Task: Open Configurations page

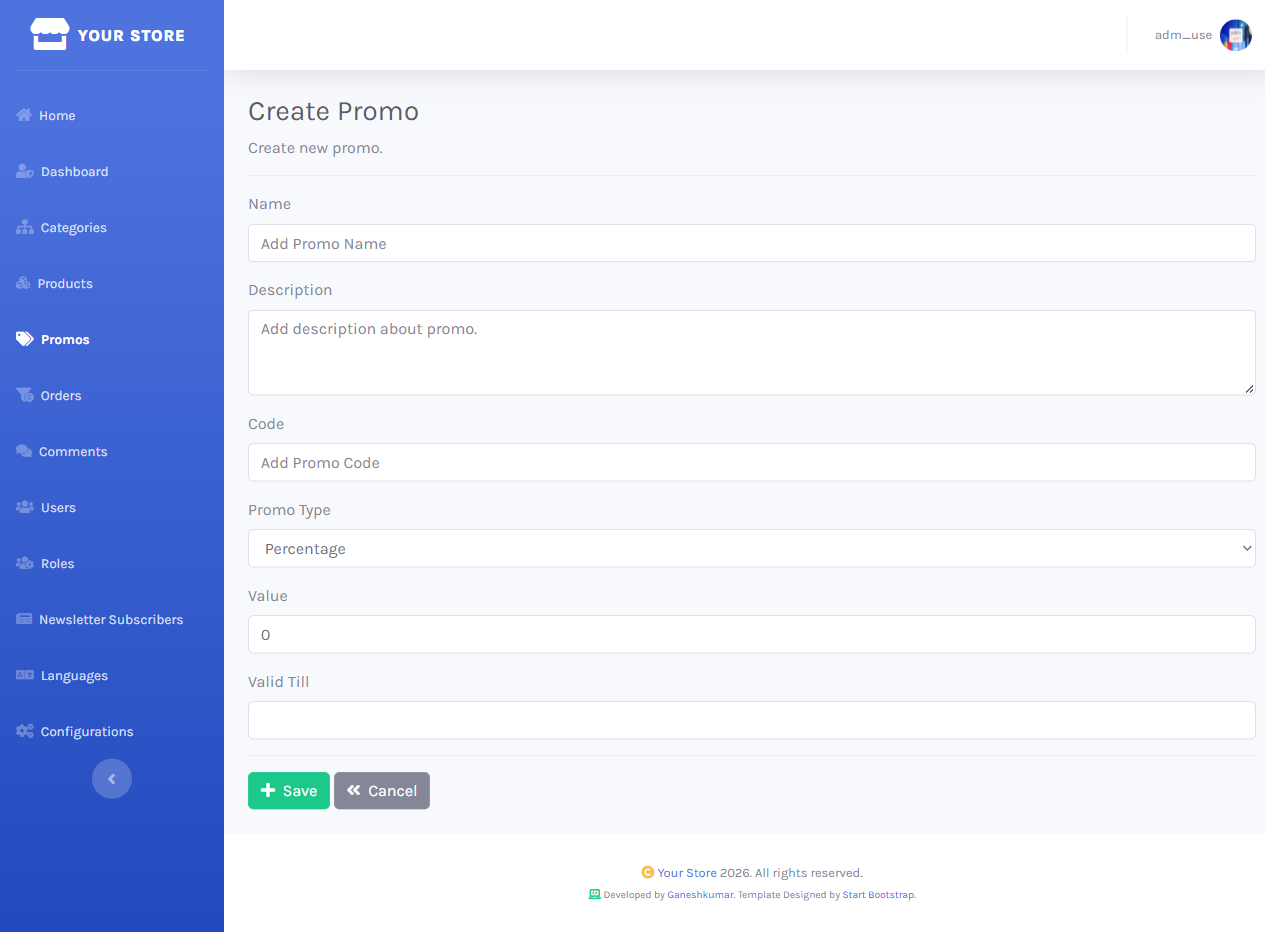Action: [87, 732]
